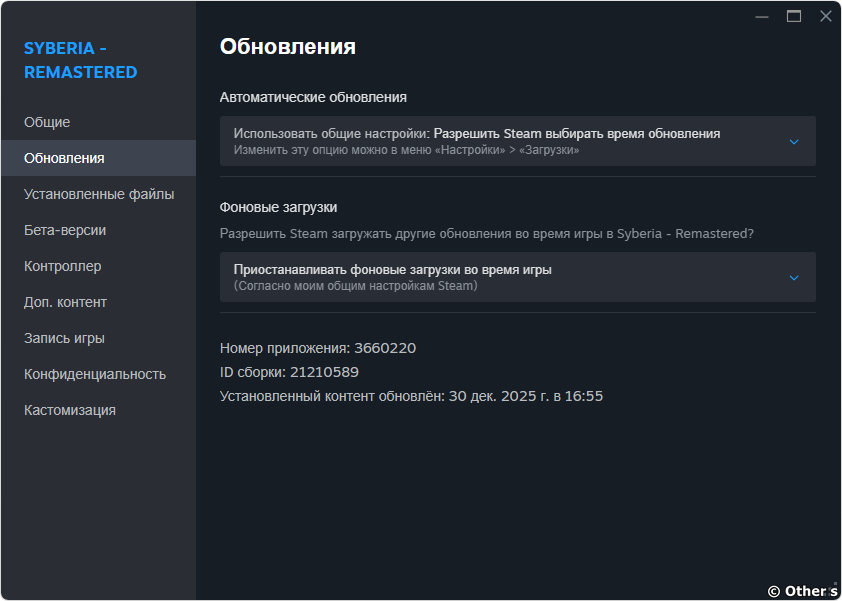Go to Кастомизация settings
Image resolution: width=842 pixels, height=601 pixels.
coord(70,410)
